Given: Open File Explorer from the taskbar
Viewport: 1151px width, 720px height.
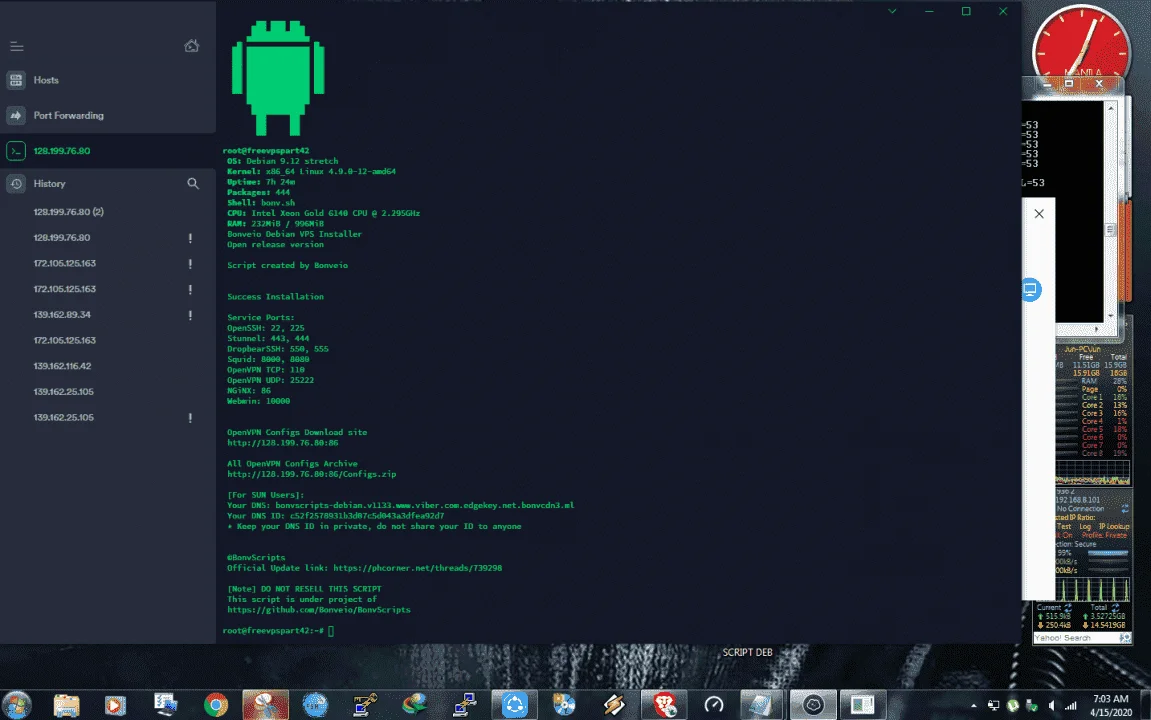Looking at the screenshot, I should (66, 705).
